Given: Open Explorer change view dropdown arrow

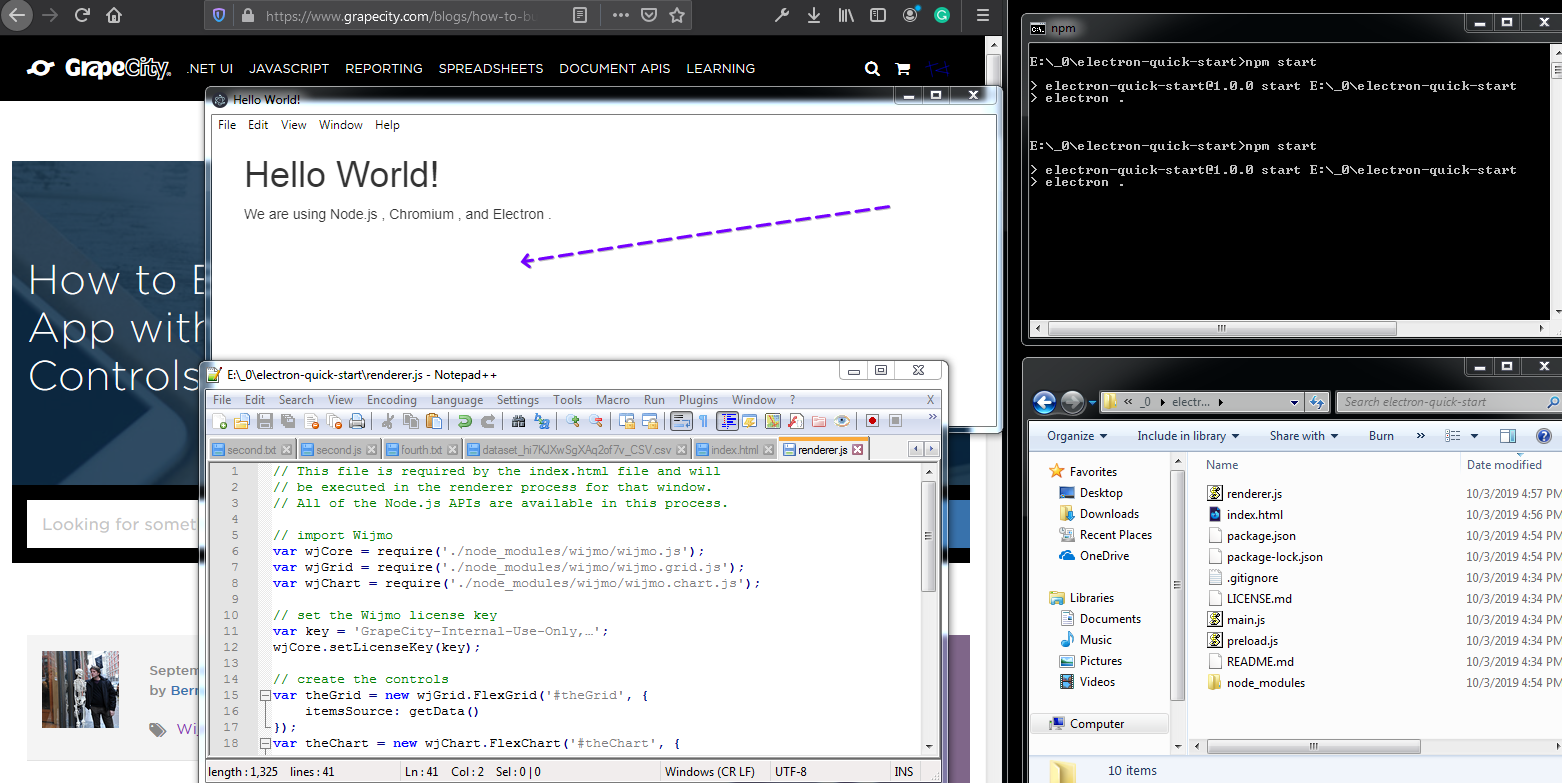Looking at the screenshot, I should (1475, 436).
